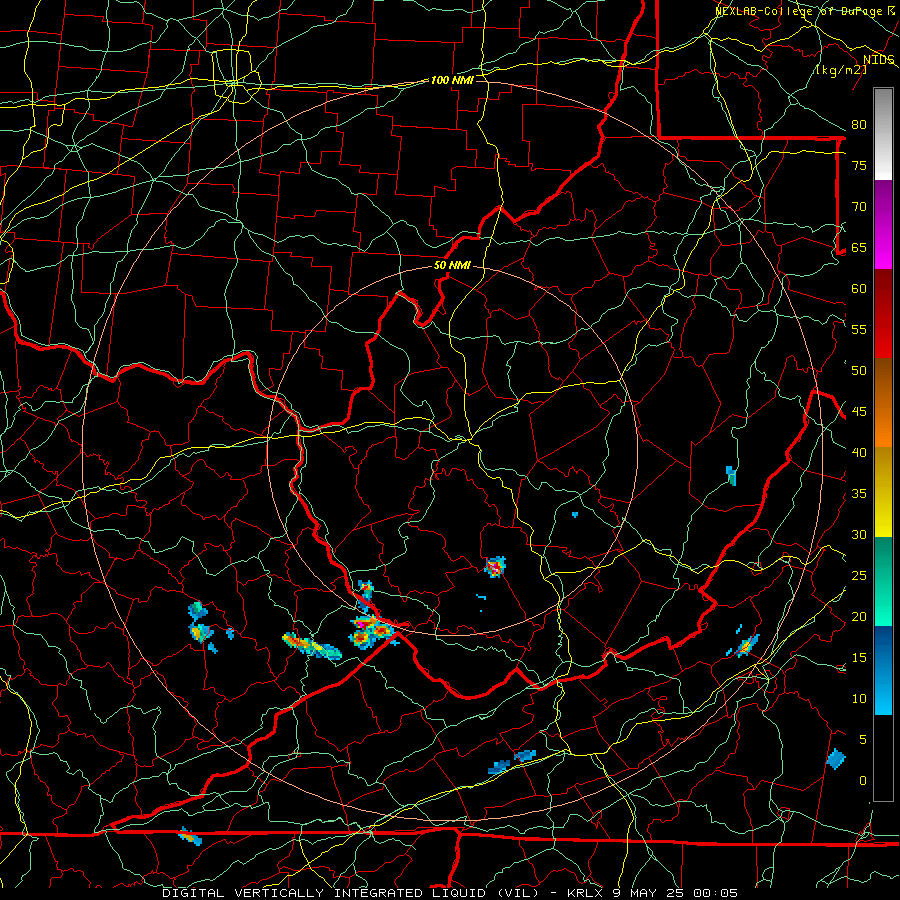Click the 15 value on the VIL scale

pos(859,658)
